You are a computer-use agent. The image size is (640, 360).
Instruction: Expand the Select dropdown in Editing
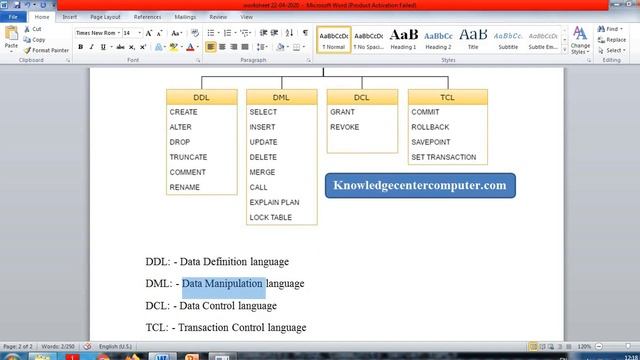pyautogui.click(x=611, y=50)
